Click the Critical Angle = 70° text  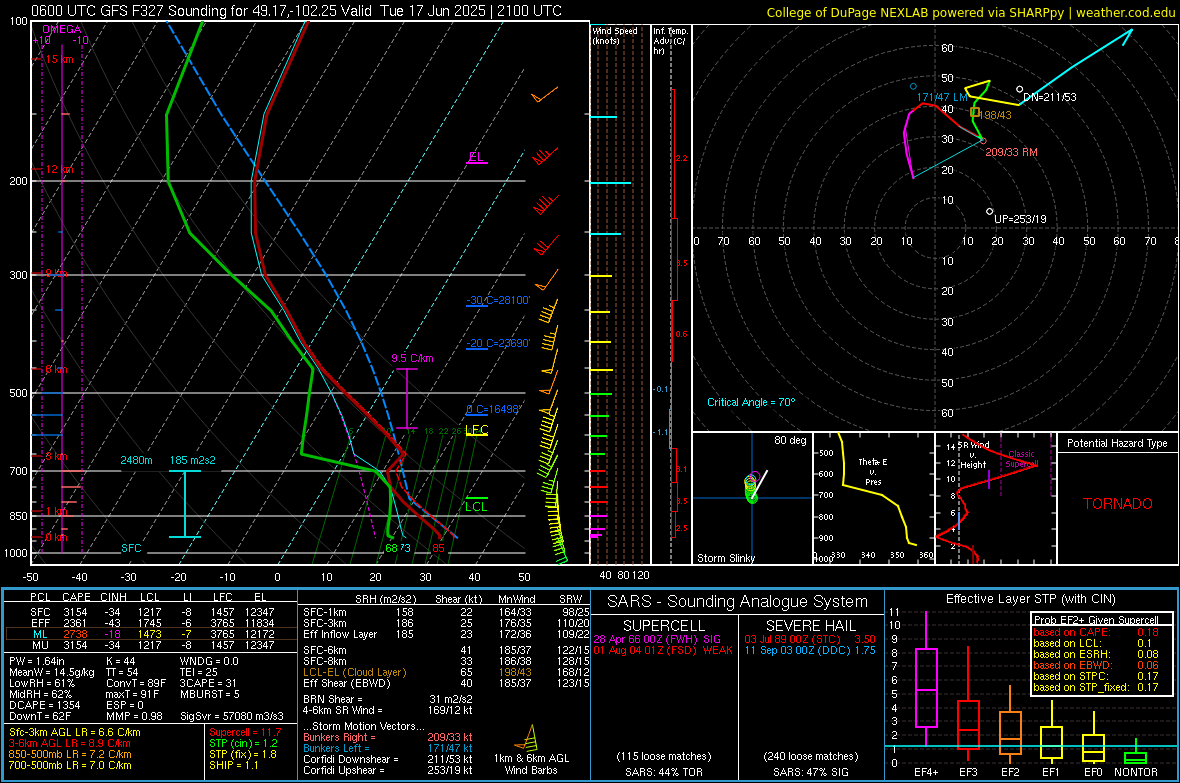click(751, 402)
